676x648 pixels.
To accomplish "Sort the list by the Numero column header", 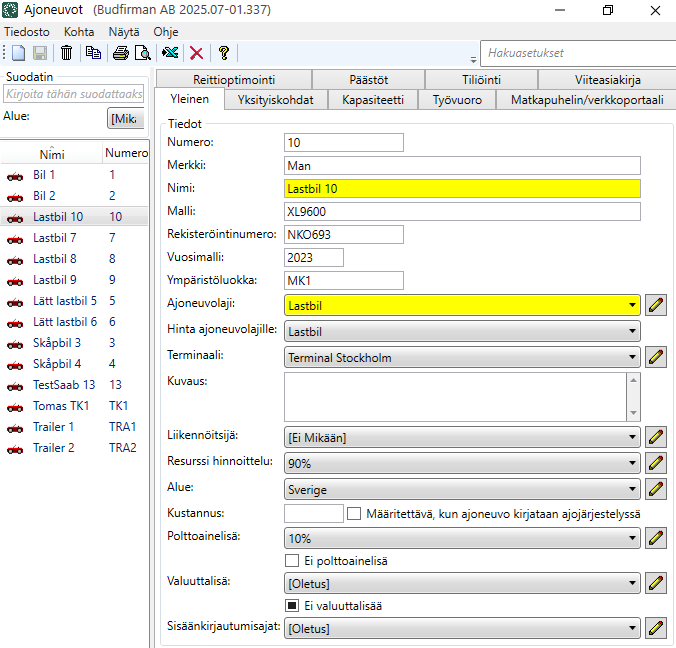I will pyautogui.click(x=126, y=153).
